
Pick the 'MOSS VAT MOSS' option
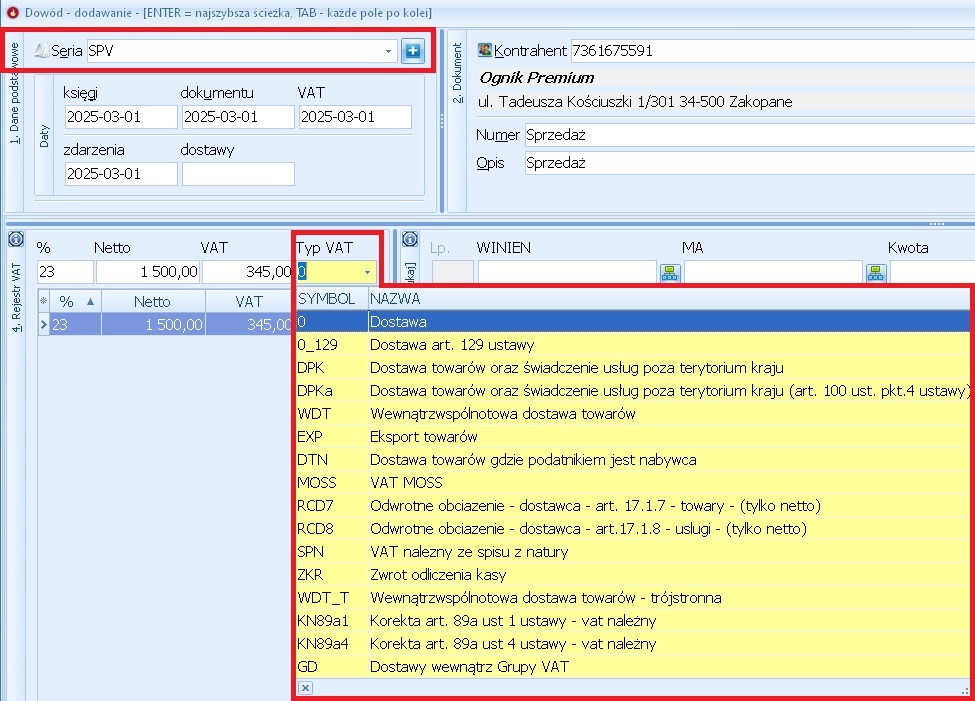(x=633, y=483)
